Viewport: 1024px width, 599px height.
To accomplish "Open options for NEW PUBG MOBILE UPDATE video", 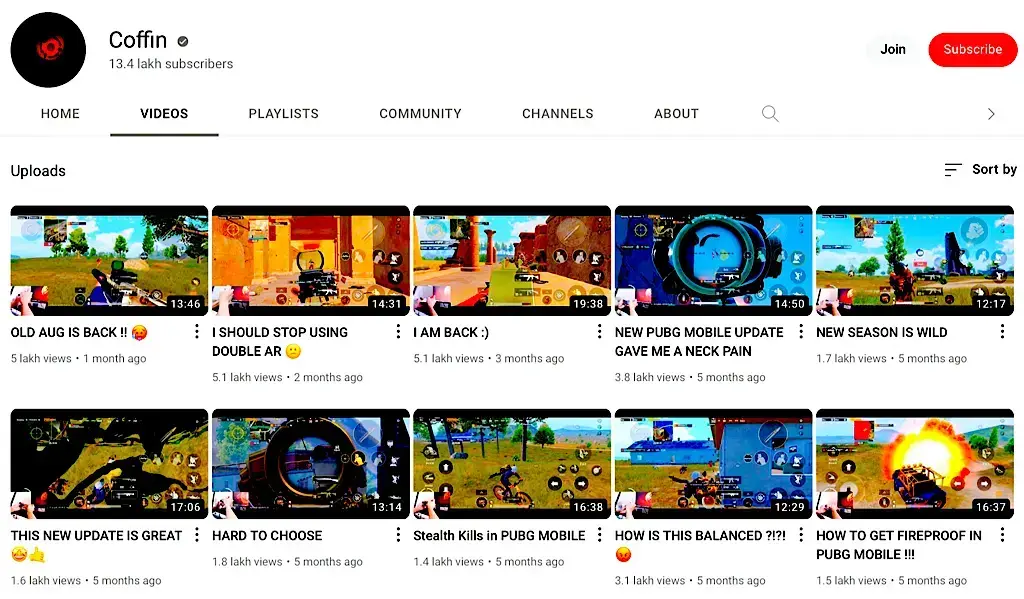I will (x=801, y=332).
